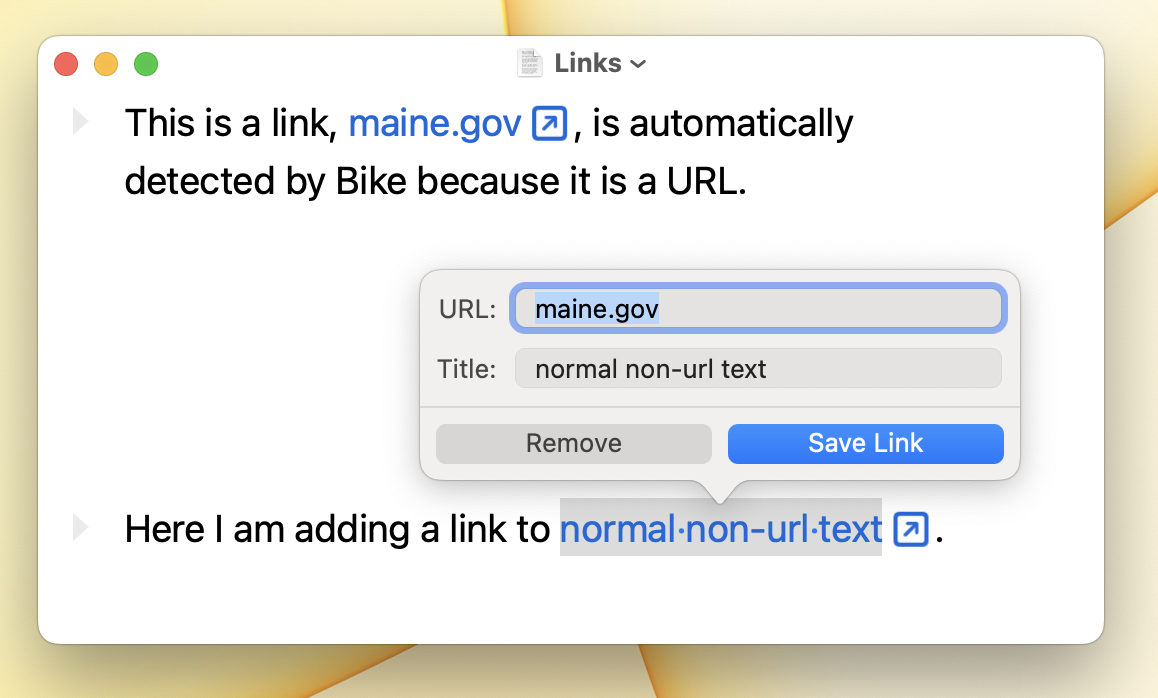Save the link with Save Link button
Image resolution: width=1158 pixels, height=698 pixels.
point(866,443)
